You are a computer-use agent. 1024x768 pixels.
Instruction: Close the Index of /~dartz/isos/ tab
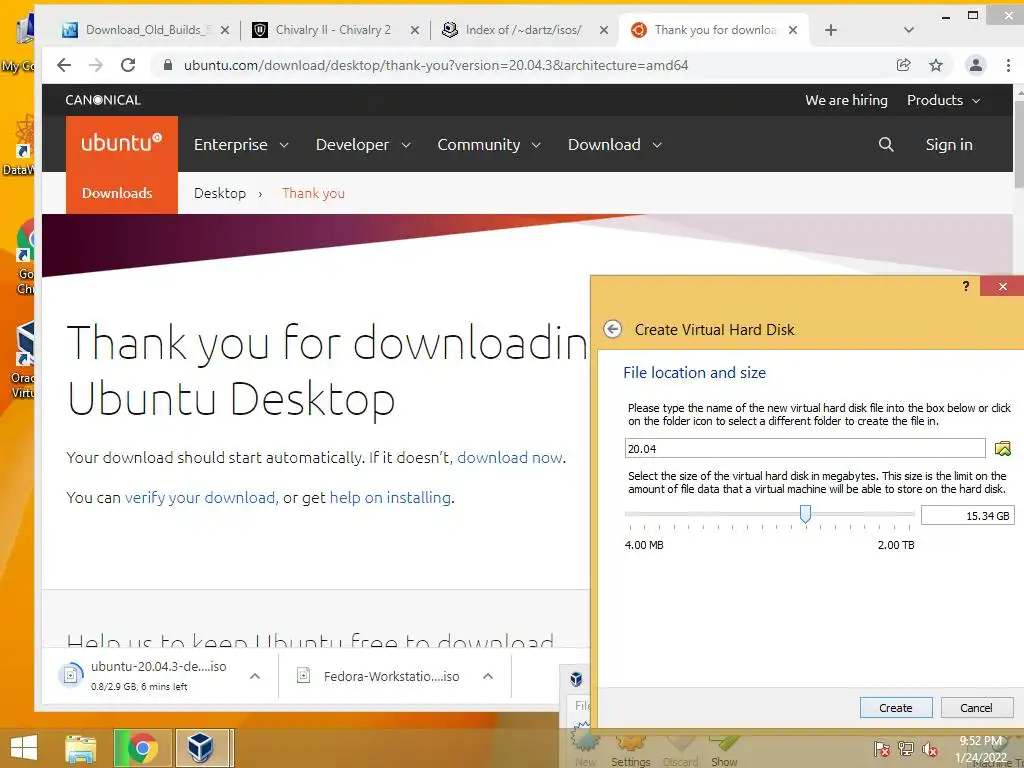tap(604, 30)
